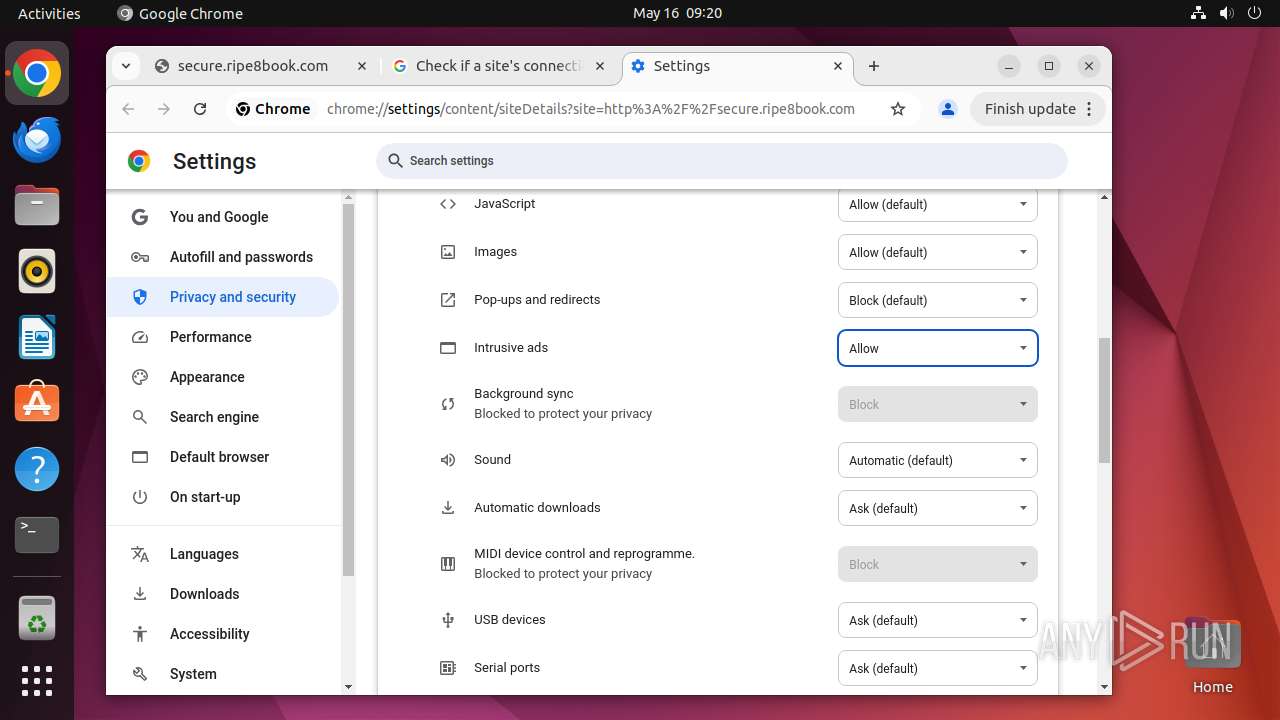Click the MIDI piano keys icon
Viewport: 1280px width, 720px height.
(x=448, y=564)
